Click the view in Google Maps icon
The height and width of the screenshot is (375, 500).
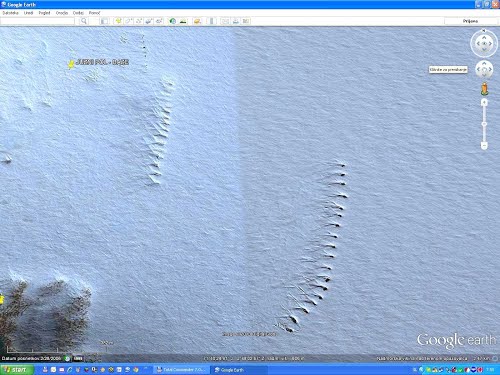tap(246, 21)
